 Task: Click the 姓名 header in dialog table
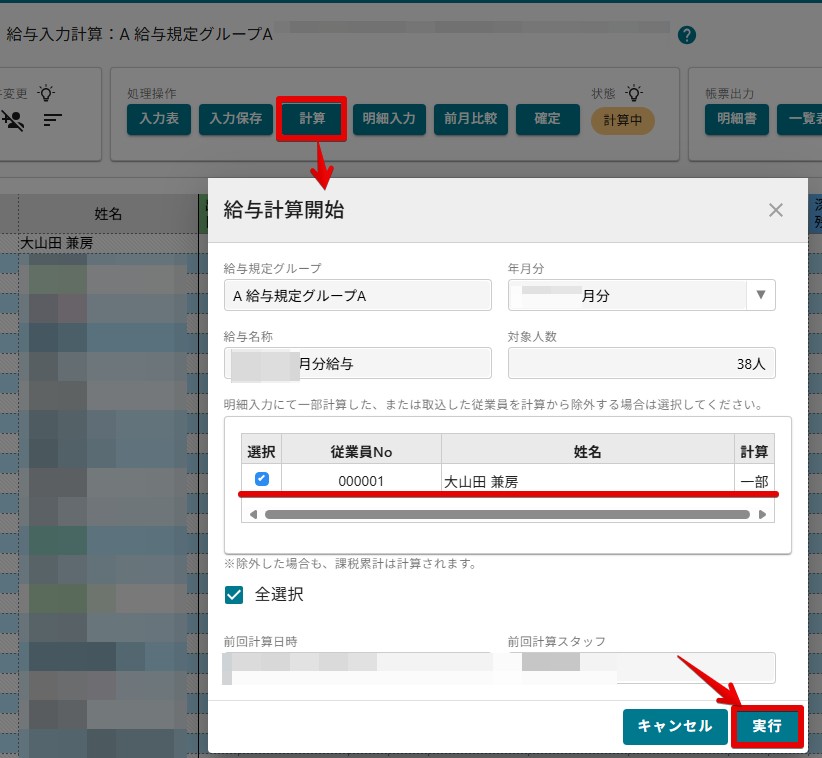click(588, 451)
